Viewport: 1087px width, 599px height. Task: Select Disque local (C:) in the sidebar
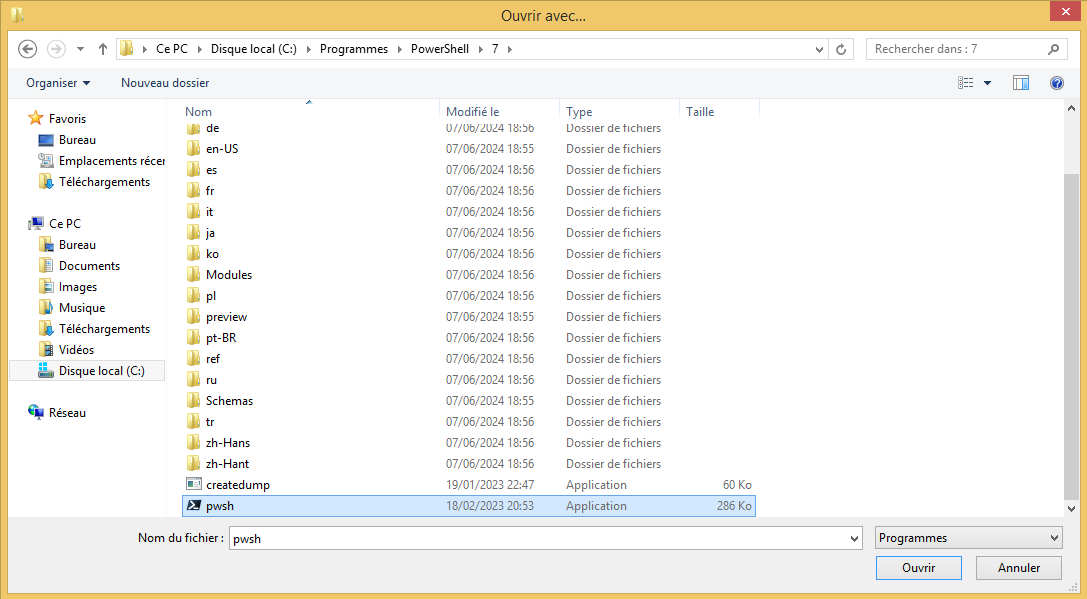101,371
